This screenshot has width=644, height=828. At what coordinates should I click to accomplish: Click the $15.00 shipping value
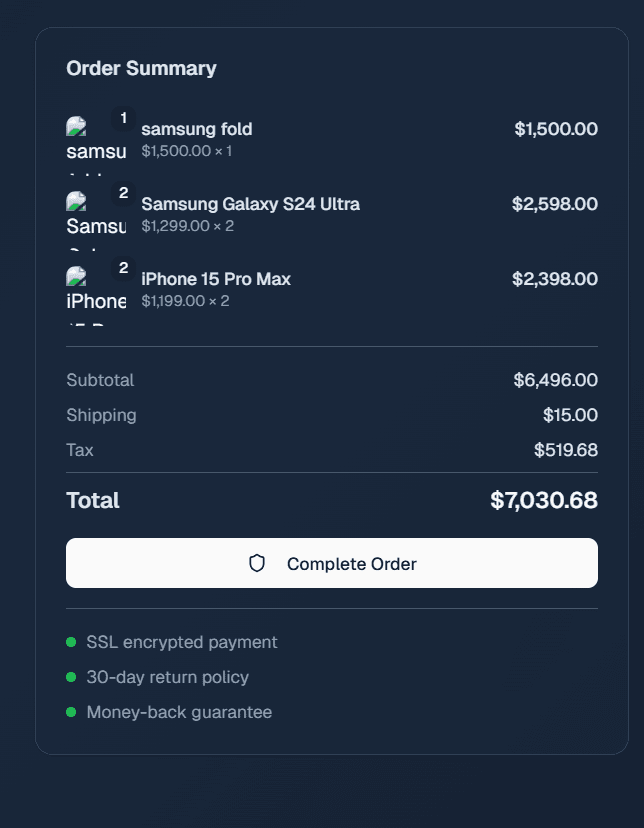(570, 415)
